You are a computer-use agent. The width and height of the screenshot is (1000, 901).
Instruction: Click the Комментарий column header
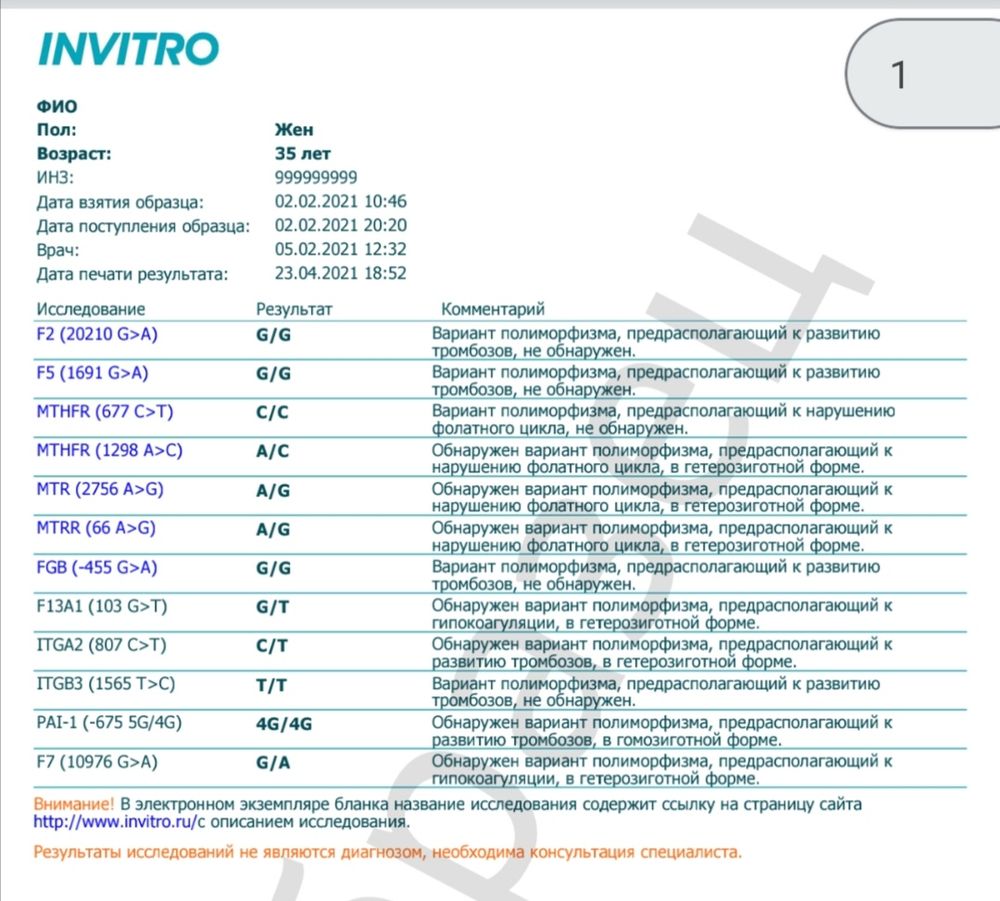click(493, 309)
